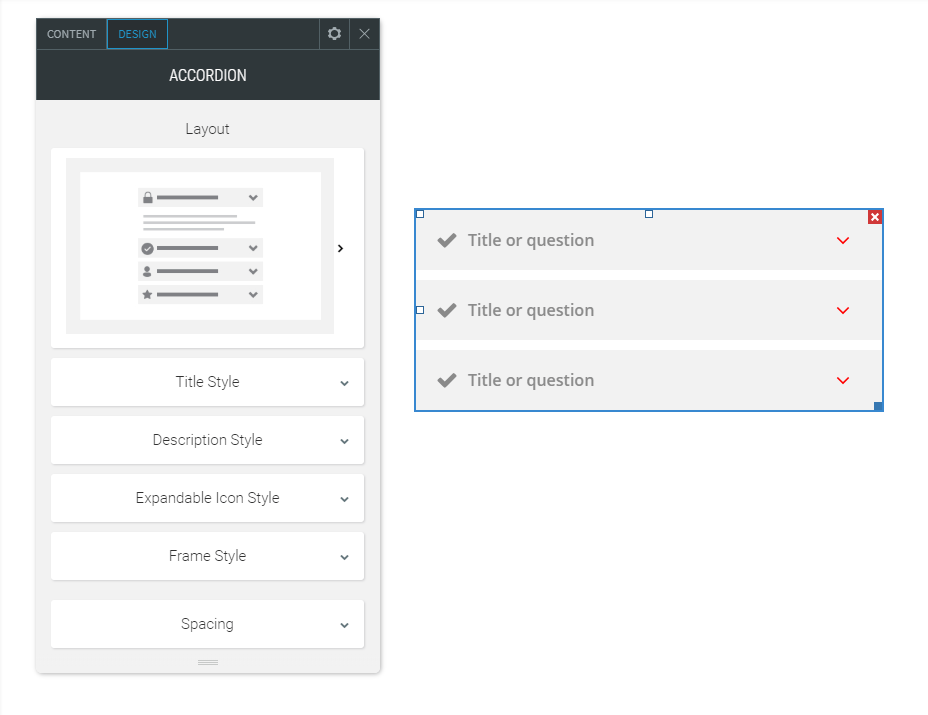Open the Frame Style settings
This screenshot has height=715, width=928.
pyautogui.click(x=207, y=556)
